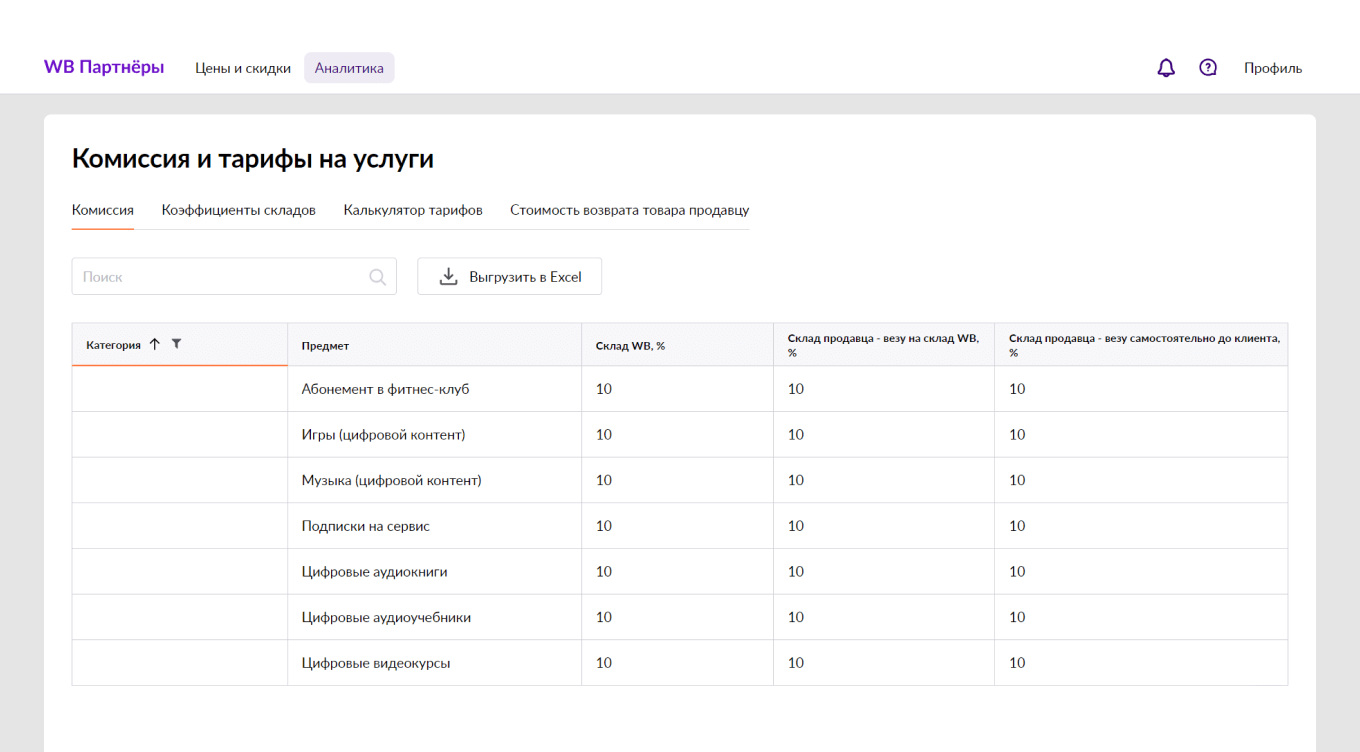This screenshot has width=1360, height=752.
Task: Switch to the Коэффициенты складов tab
Action: (x=238, y=210)
